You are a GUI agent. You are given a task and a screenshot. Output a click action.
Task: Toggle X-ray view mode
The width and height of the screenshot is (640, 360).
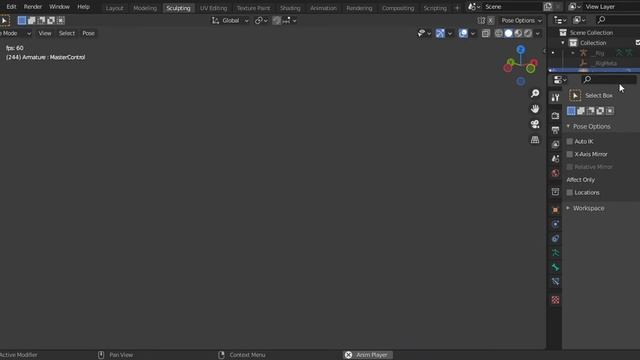click(485, 33)
